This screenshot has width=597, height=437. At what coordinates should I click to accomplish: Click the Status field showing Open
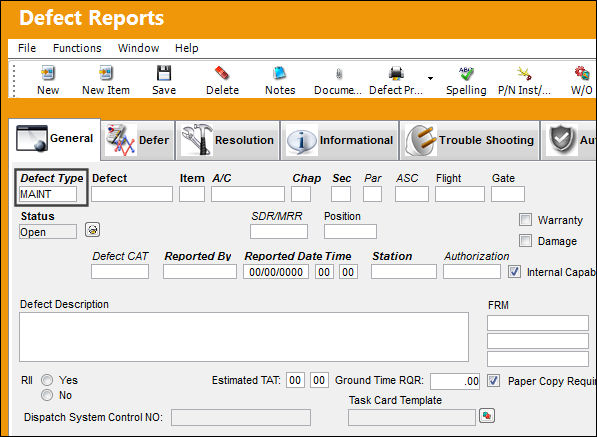[x=48, y=232]
